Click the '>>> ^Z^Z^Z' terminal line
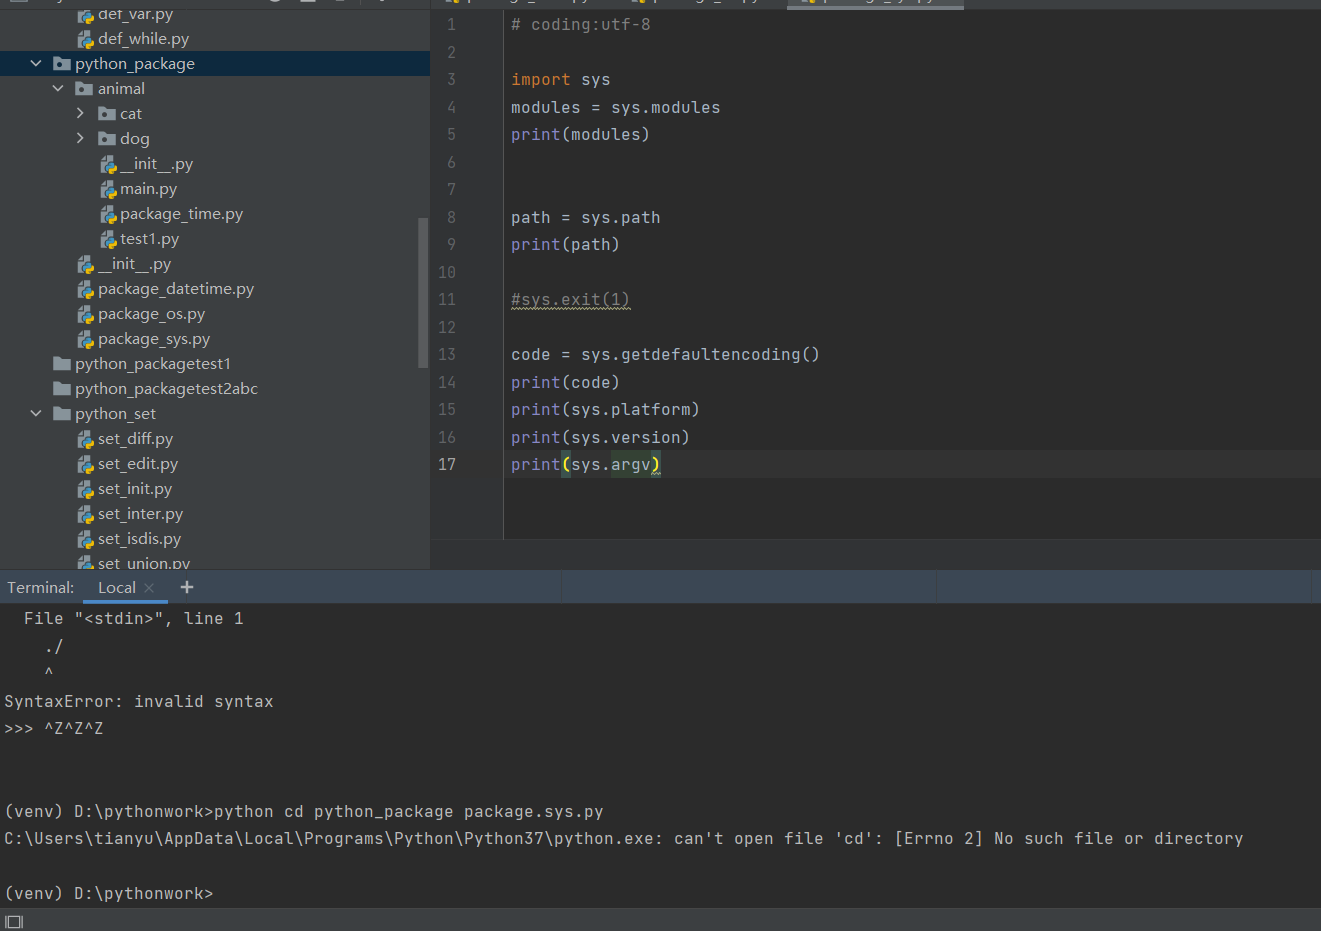 (x=54, y=728)
